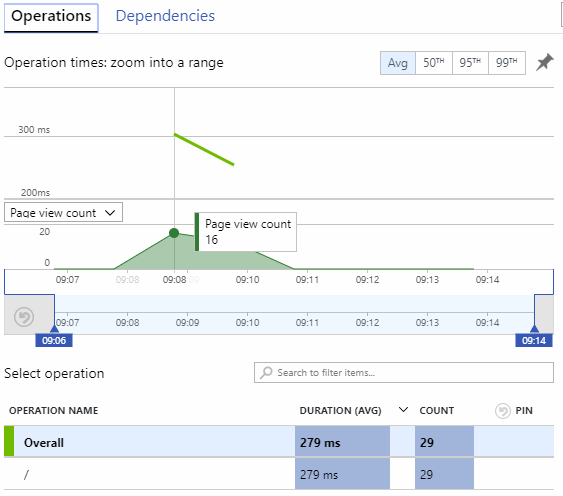Select the Avg aggregation toggle
The height and width of the screenshot is (496, 563).
[x=398, y=63]
